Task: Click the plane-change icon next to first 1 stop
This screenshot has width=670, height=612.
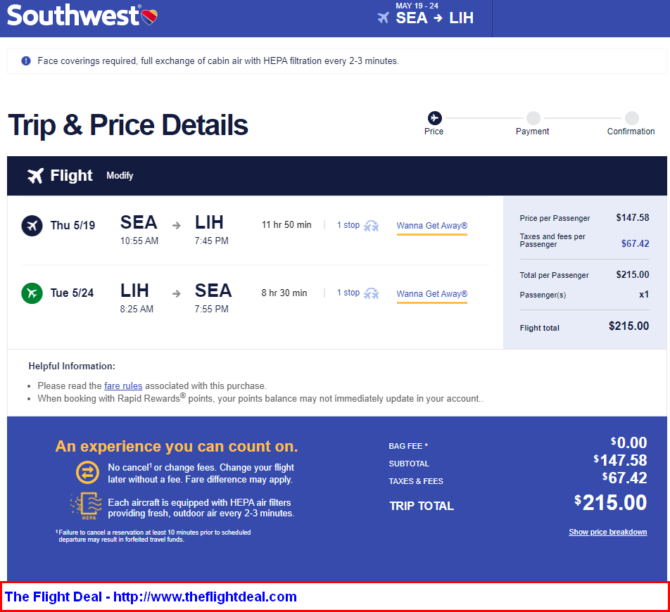Action: click(371, 226)
